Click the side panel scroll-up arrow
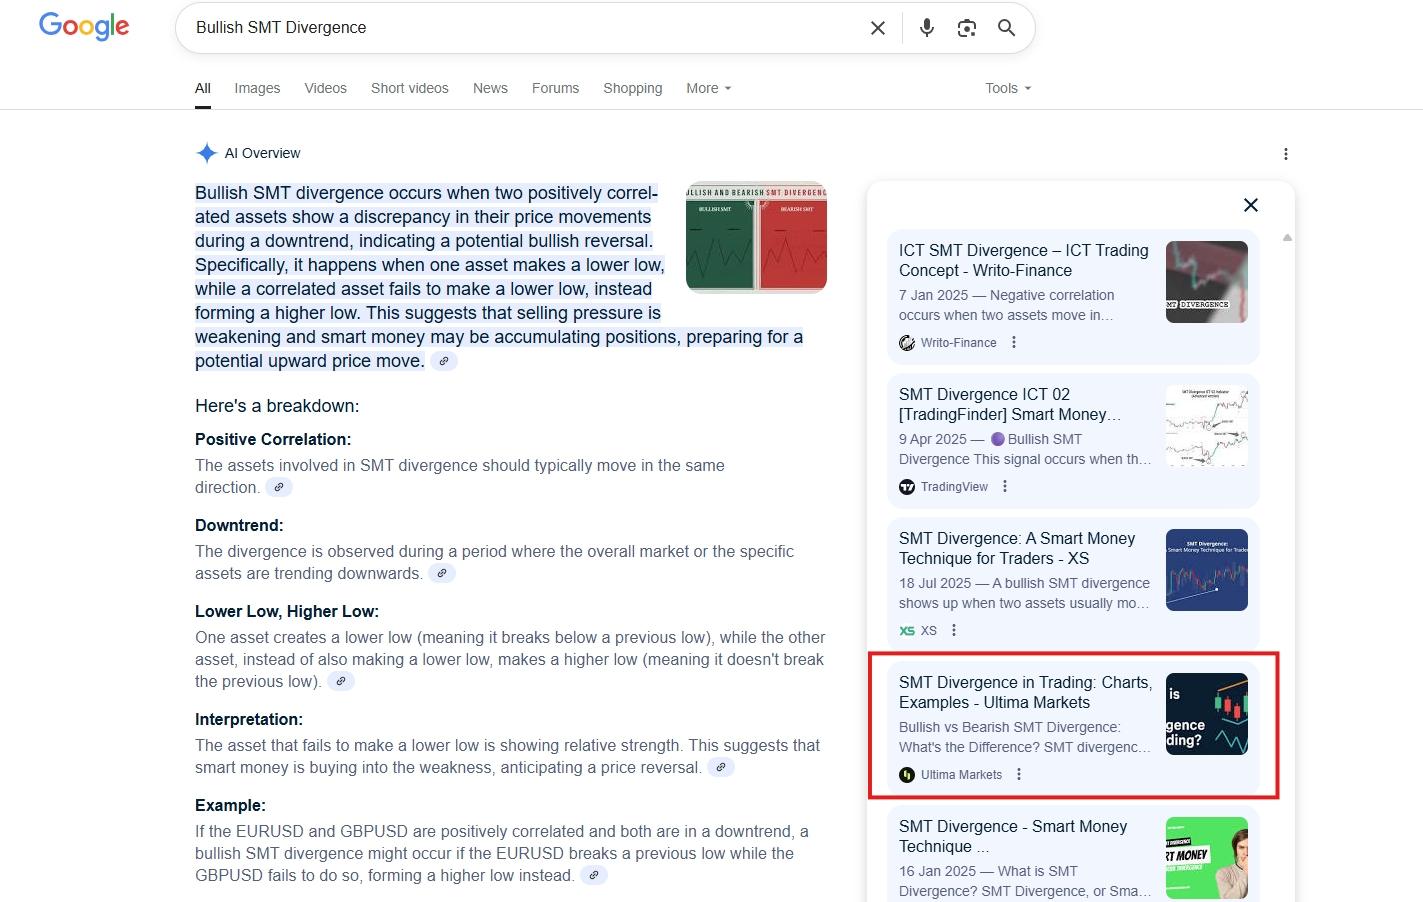 pos(1287,238)
